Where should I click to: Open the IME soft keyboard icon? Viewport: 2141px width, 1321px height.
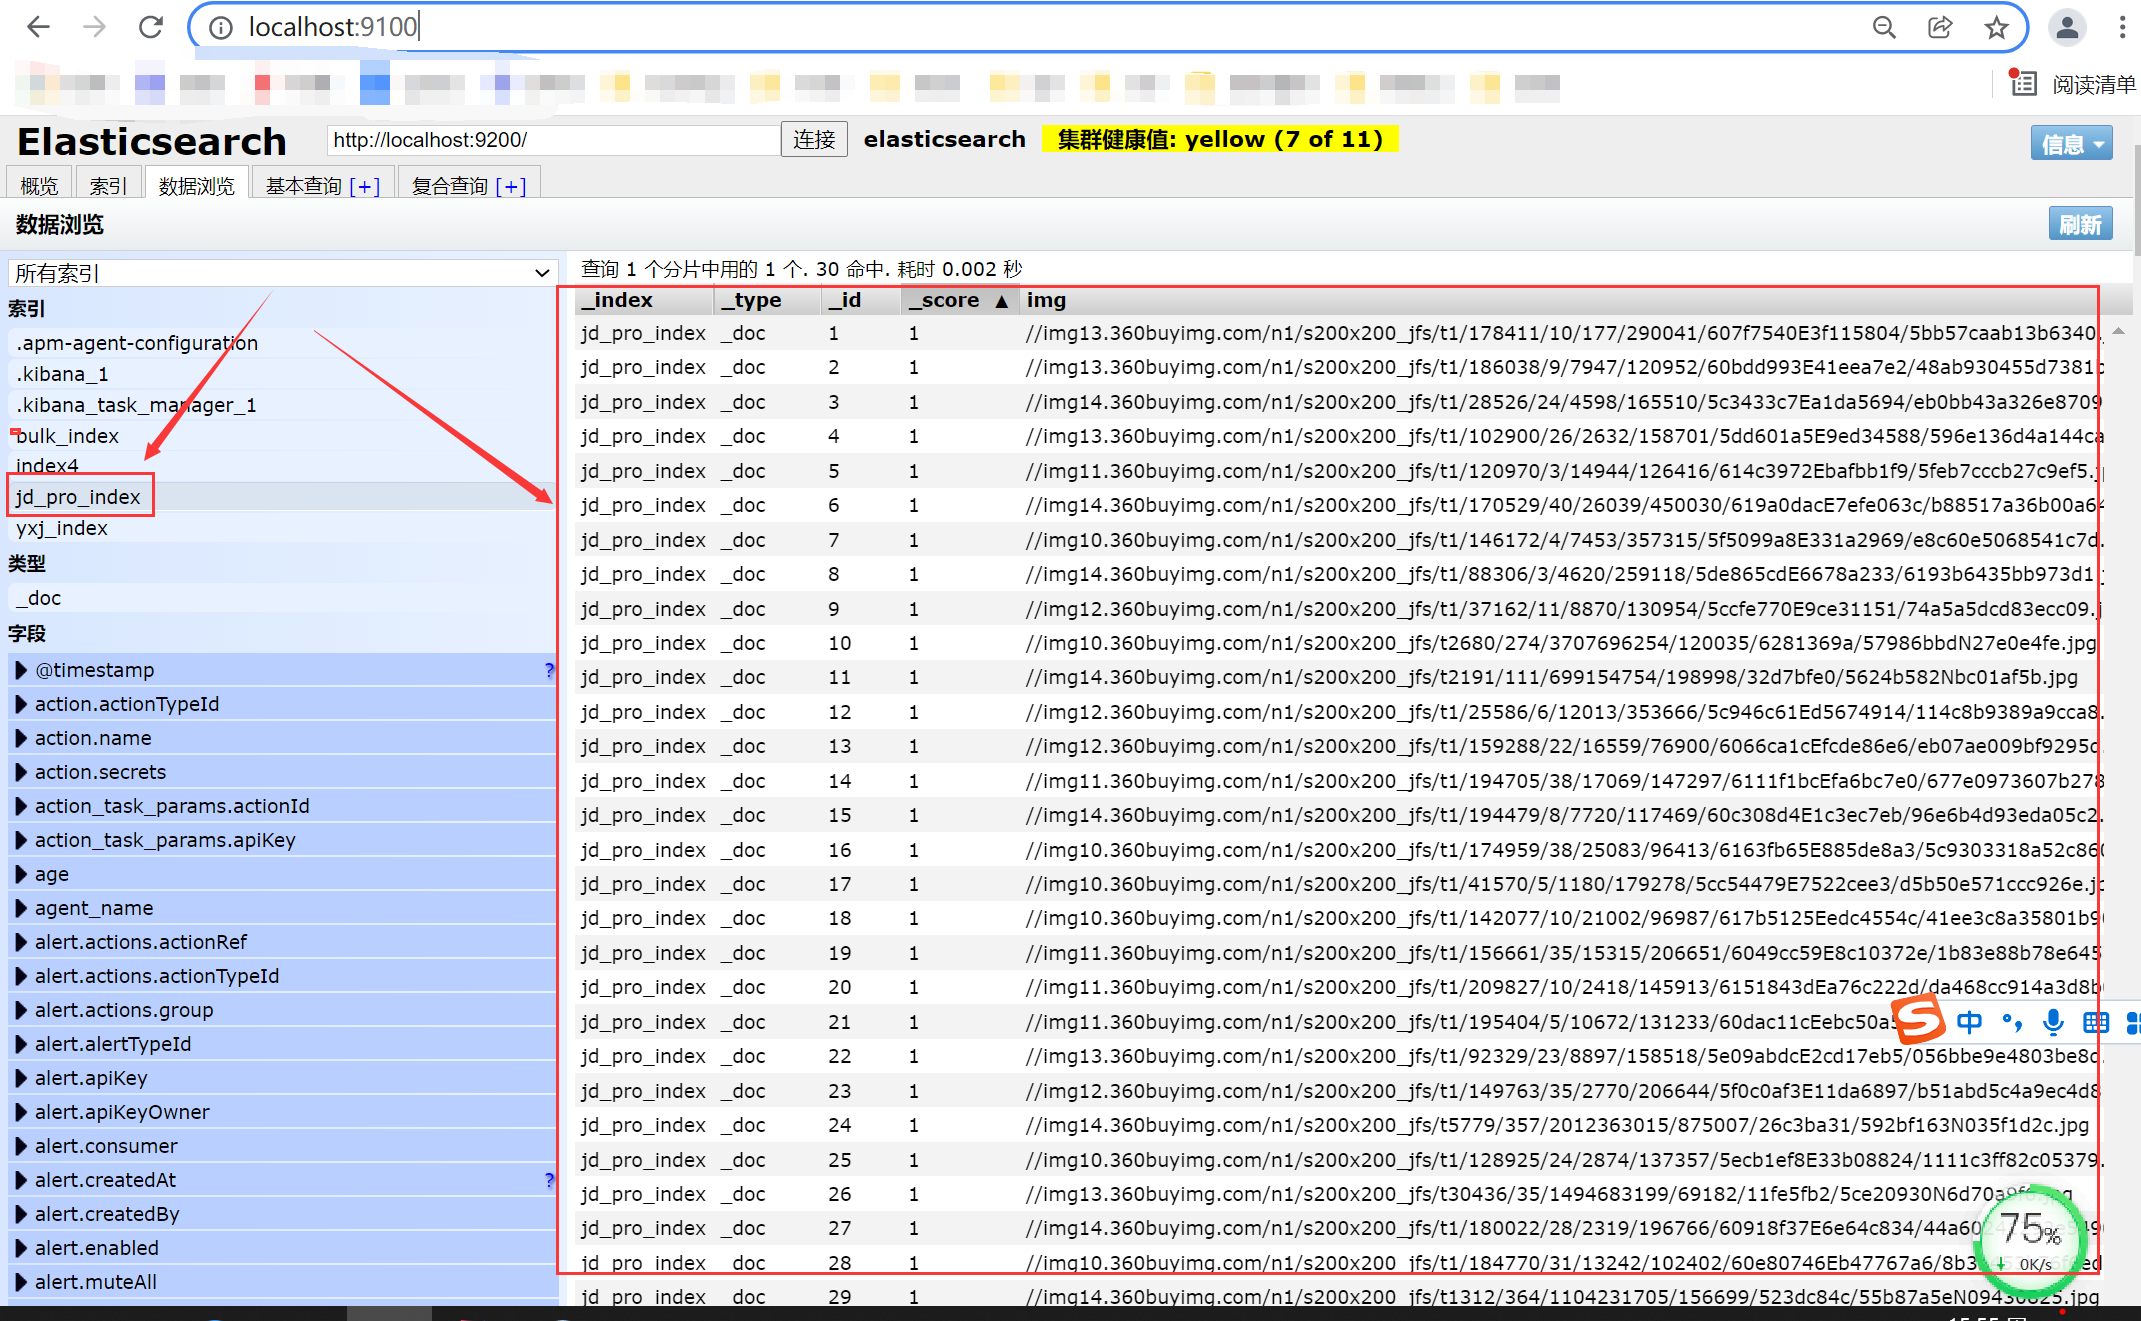point(2096,1022)
